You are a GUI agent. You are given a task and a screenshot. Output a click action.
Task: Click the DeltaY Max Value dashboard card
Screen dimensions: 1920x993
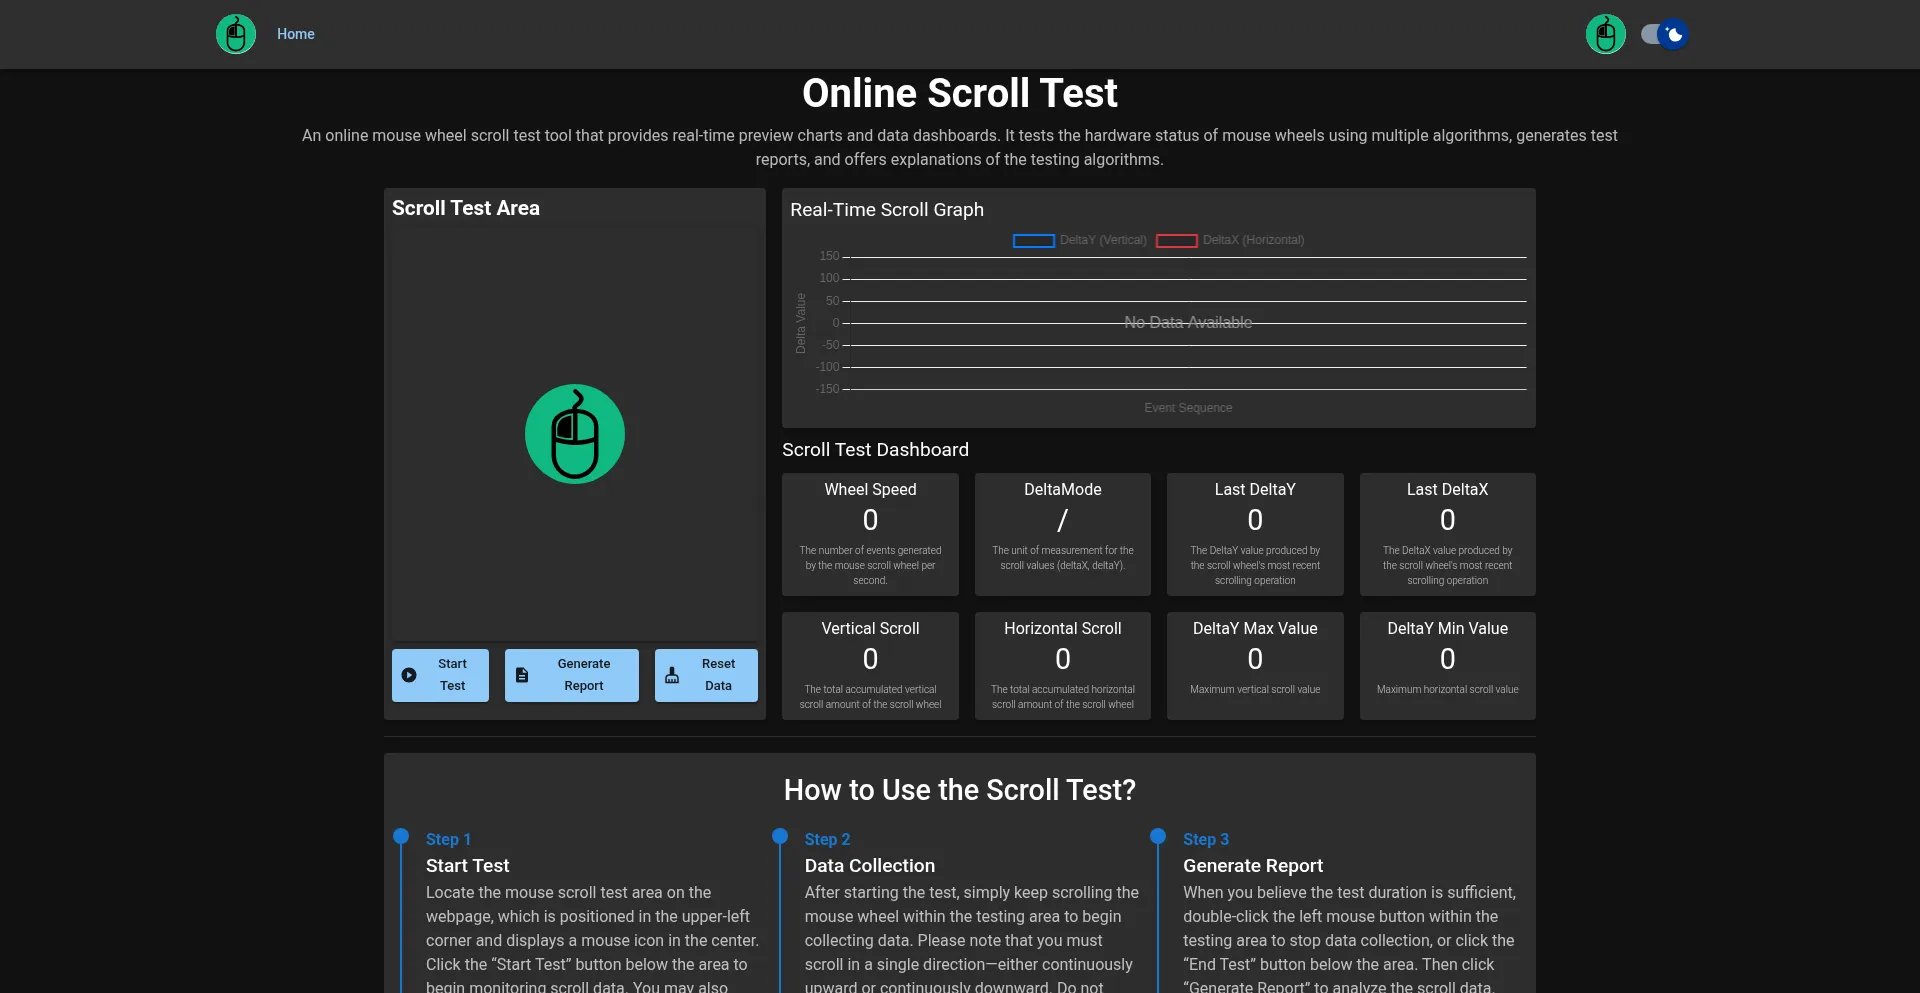click(1254, 665)
